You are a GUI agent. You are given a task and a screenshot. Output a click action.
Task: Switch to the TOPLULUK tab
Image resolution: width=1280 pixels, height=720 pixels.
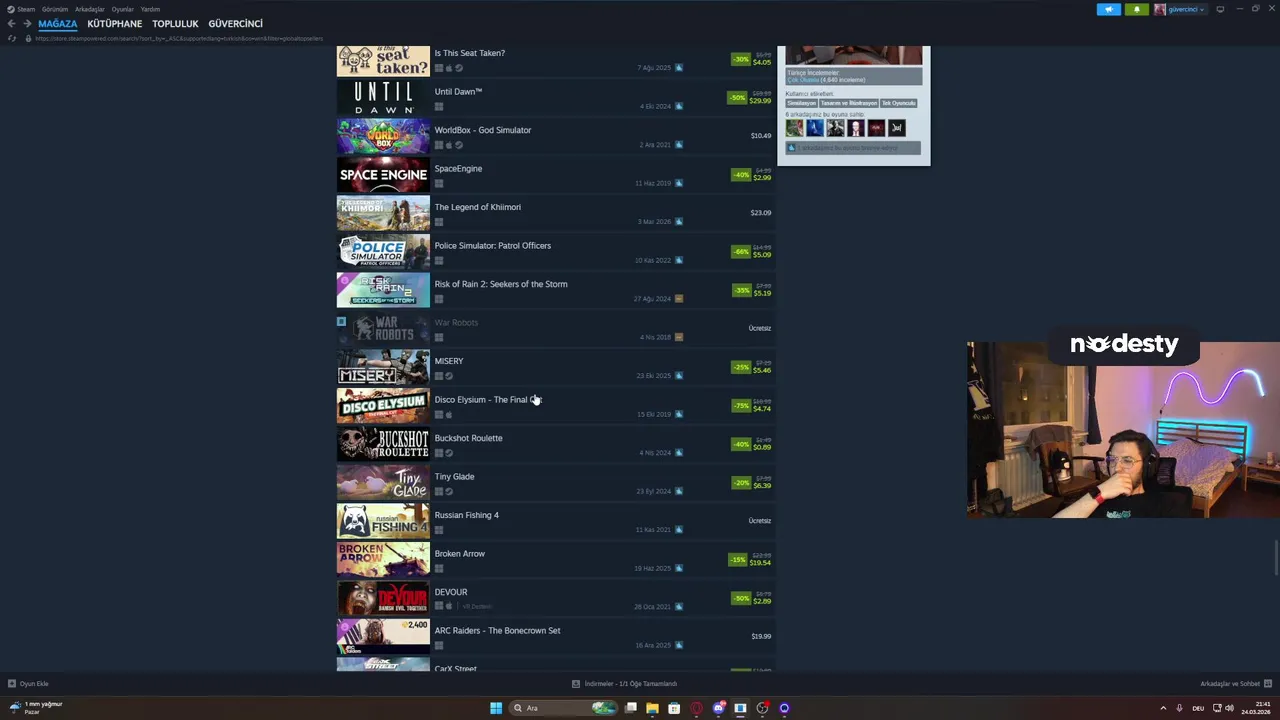point(175,24)
